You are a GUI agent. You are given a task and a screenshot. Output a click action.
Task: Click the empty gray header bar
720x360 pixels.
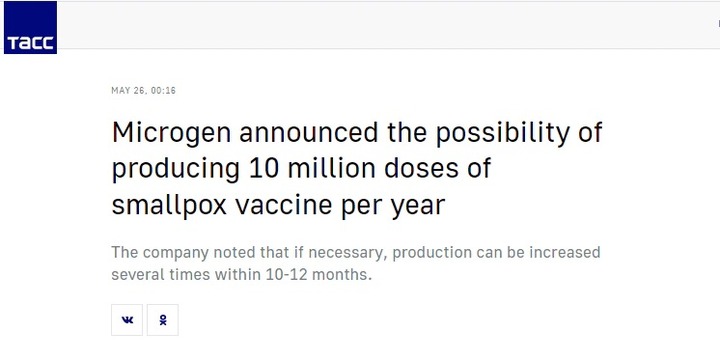[x=388, y=24]
